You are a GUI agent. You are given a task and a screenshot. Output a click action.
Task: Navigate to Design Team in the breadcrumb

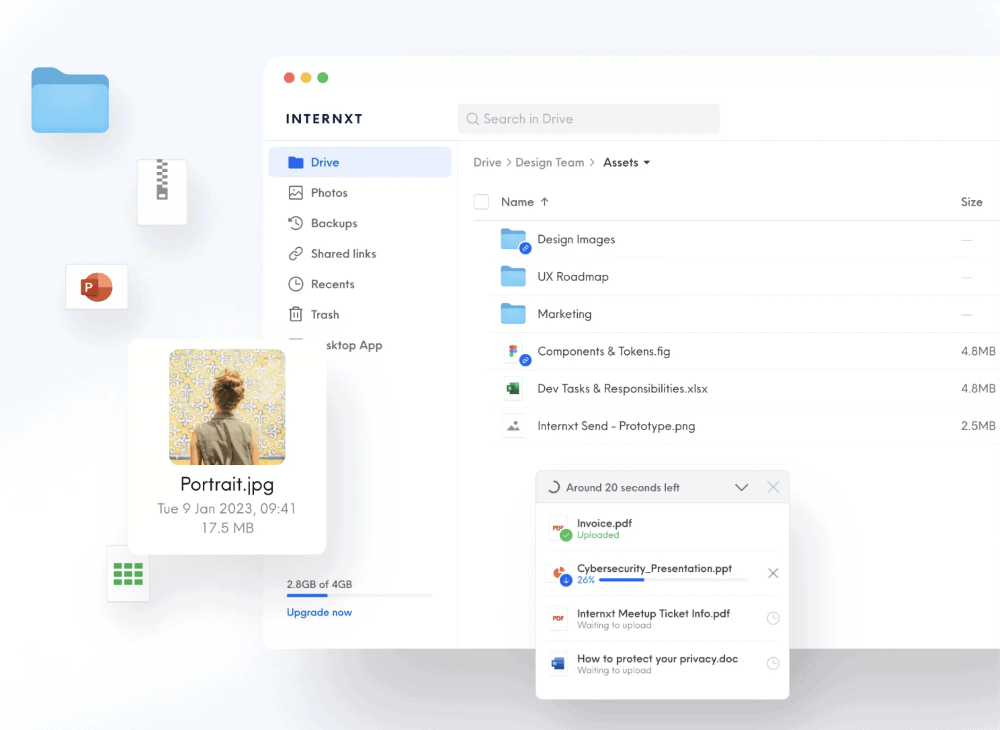coord(549,163)
